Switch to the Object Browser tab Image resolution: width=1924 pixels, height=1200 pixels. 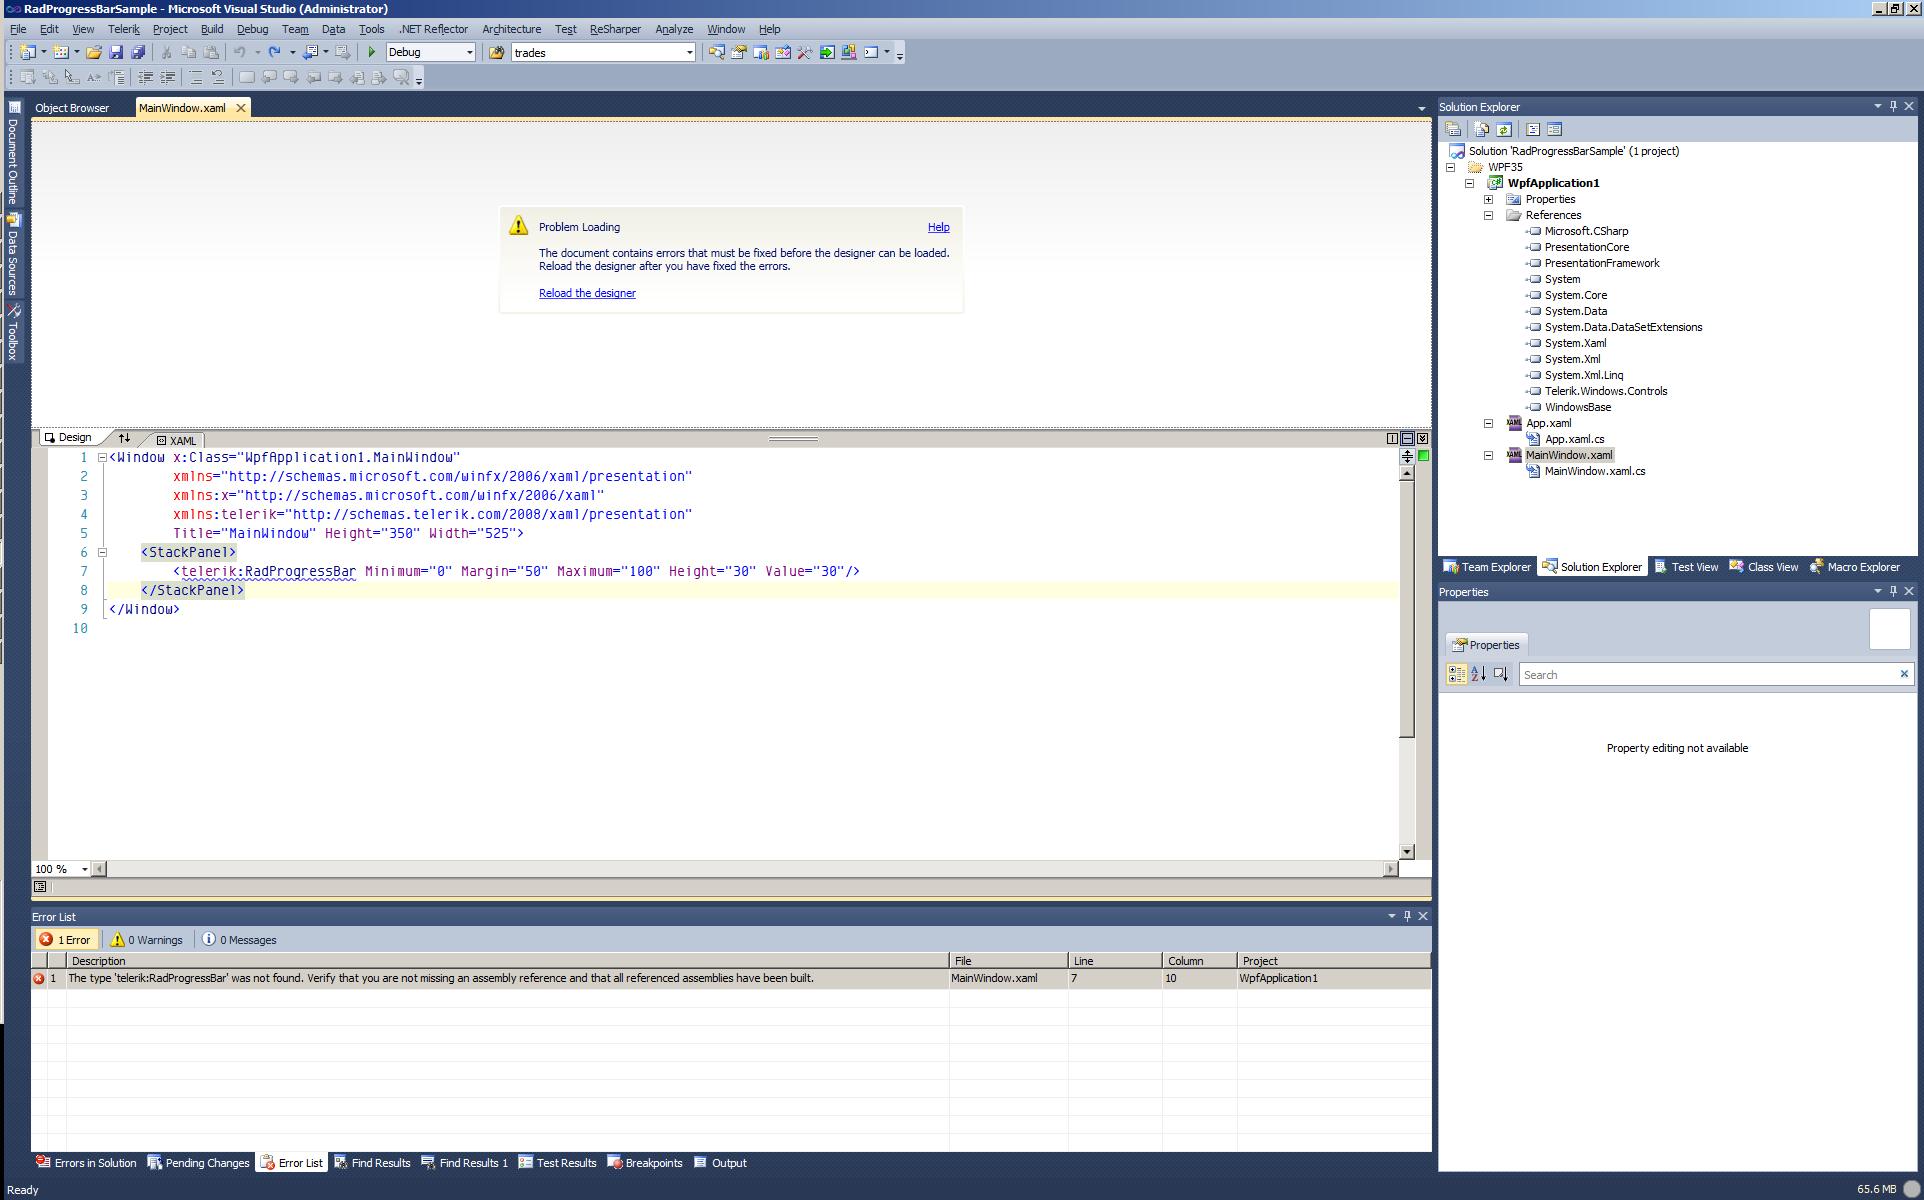point(72,108)
